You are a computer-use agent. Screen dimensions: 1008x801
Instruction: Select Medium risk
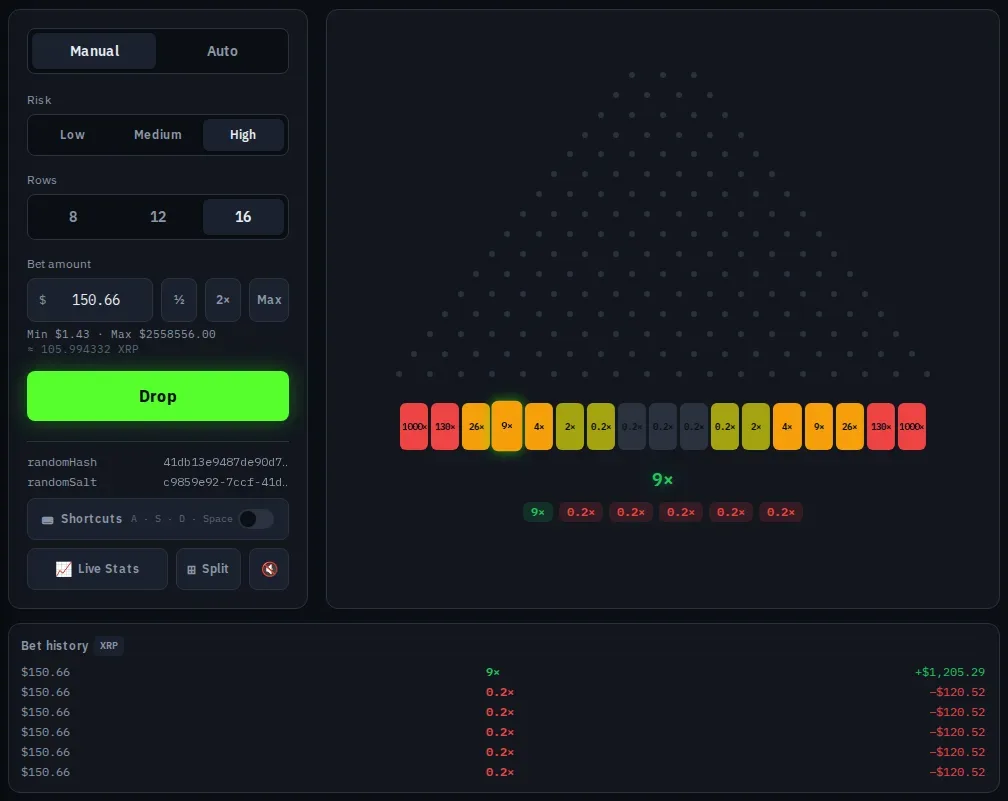pyautogui.click(x=158, y=134)
